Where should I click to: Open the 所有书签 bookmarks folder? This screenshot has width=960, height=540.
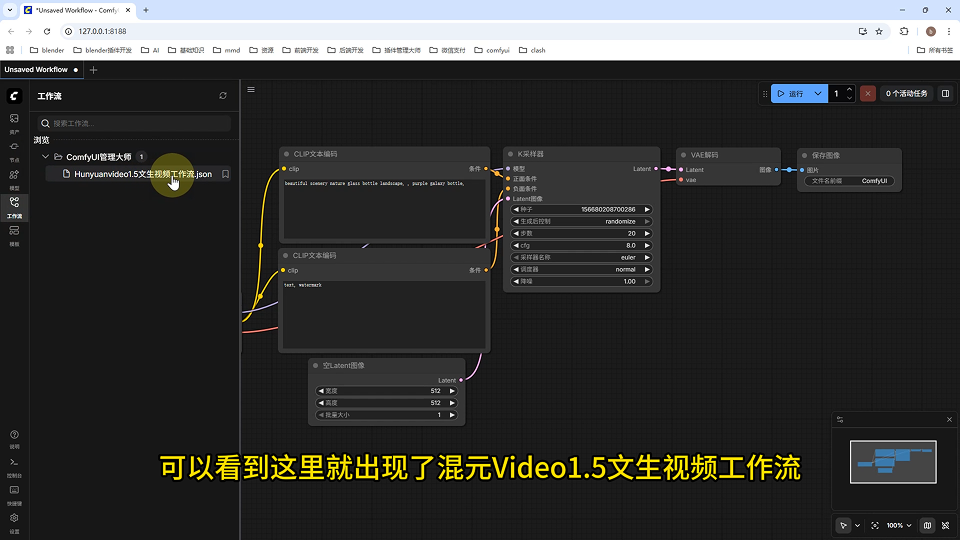[x=934, y=50]
